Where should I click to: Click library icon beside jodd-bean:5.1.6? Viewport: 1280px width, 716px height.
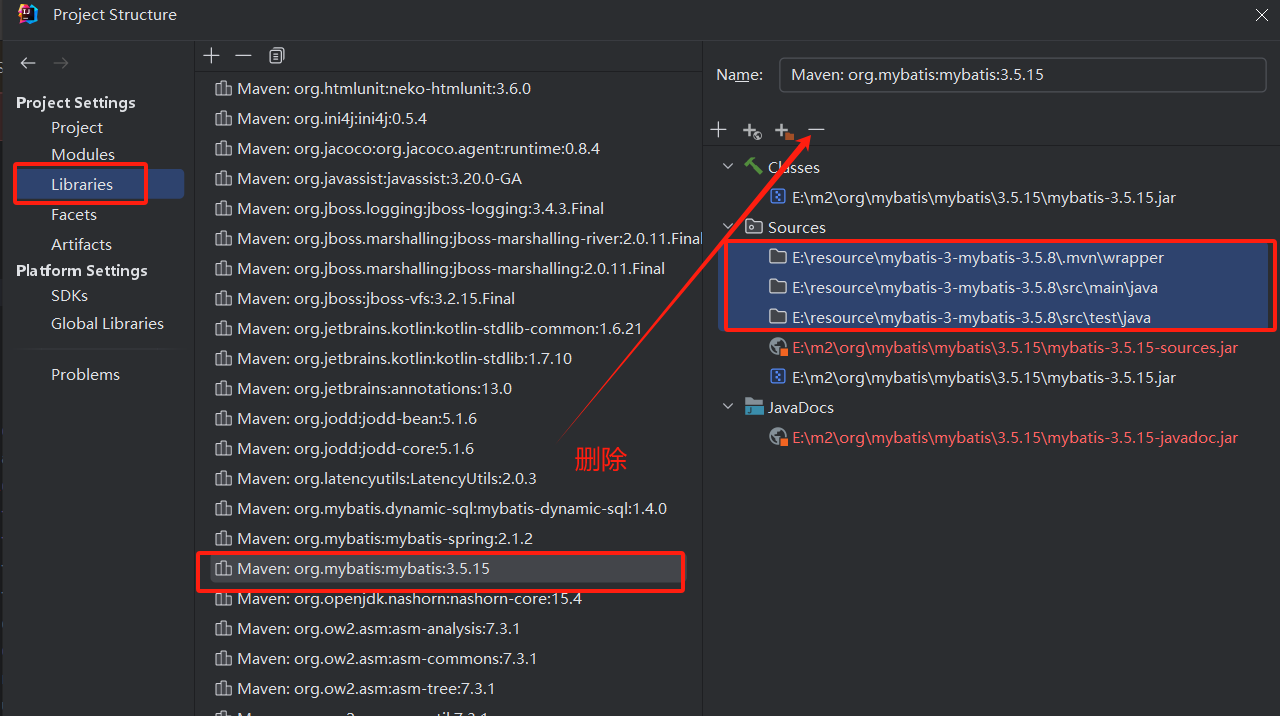click(x=223, y=419)
